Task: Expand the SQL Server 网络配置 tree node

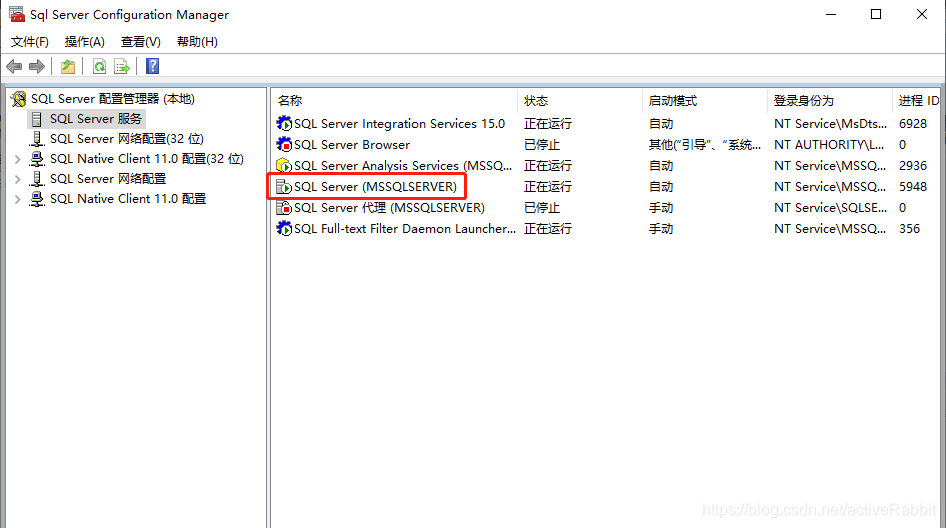Action: [17, 179]
